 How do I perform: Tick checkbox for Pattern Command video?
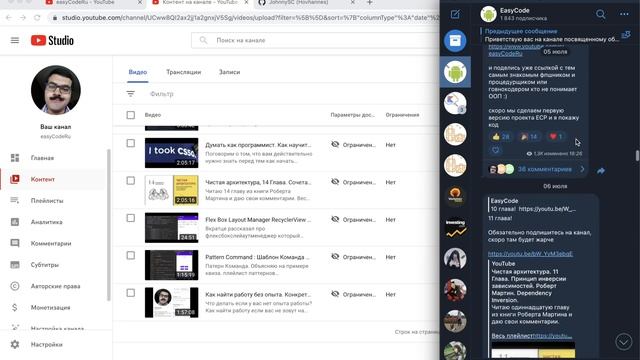coord(131,256)
